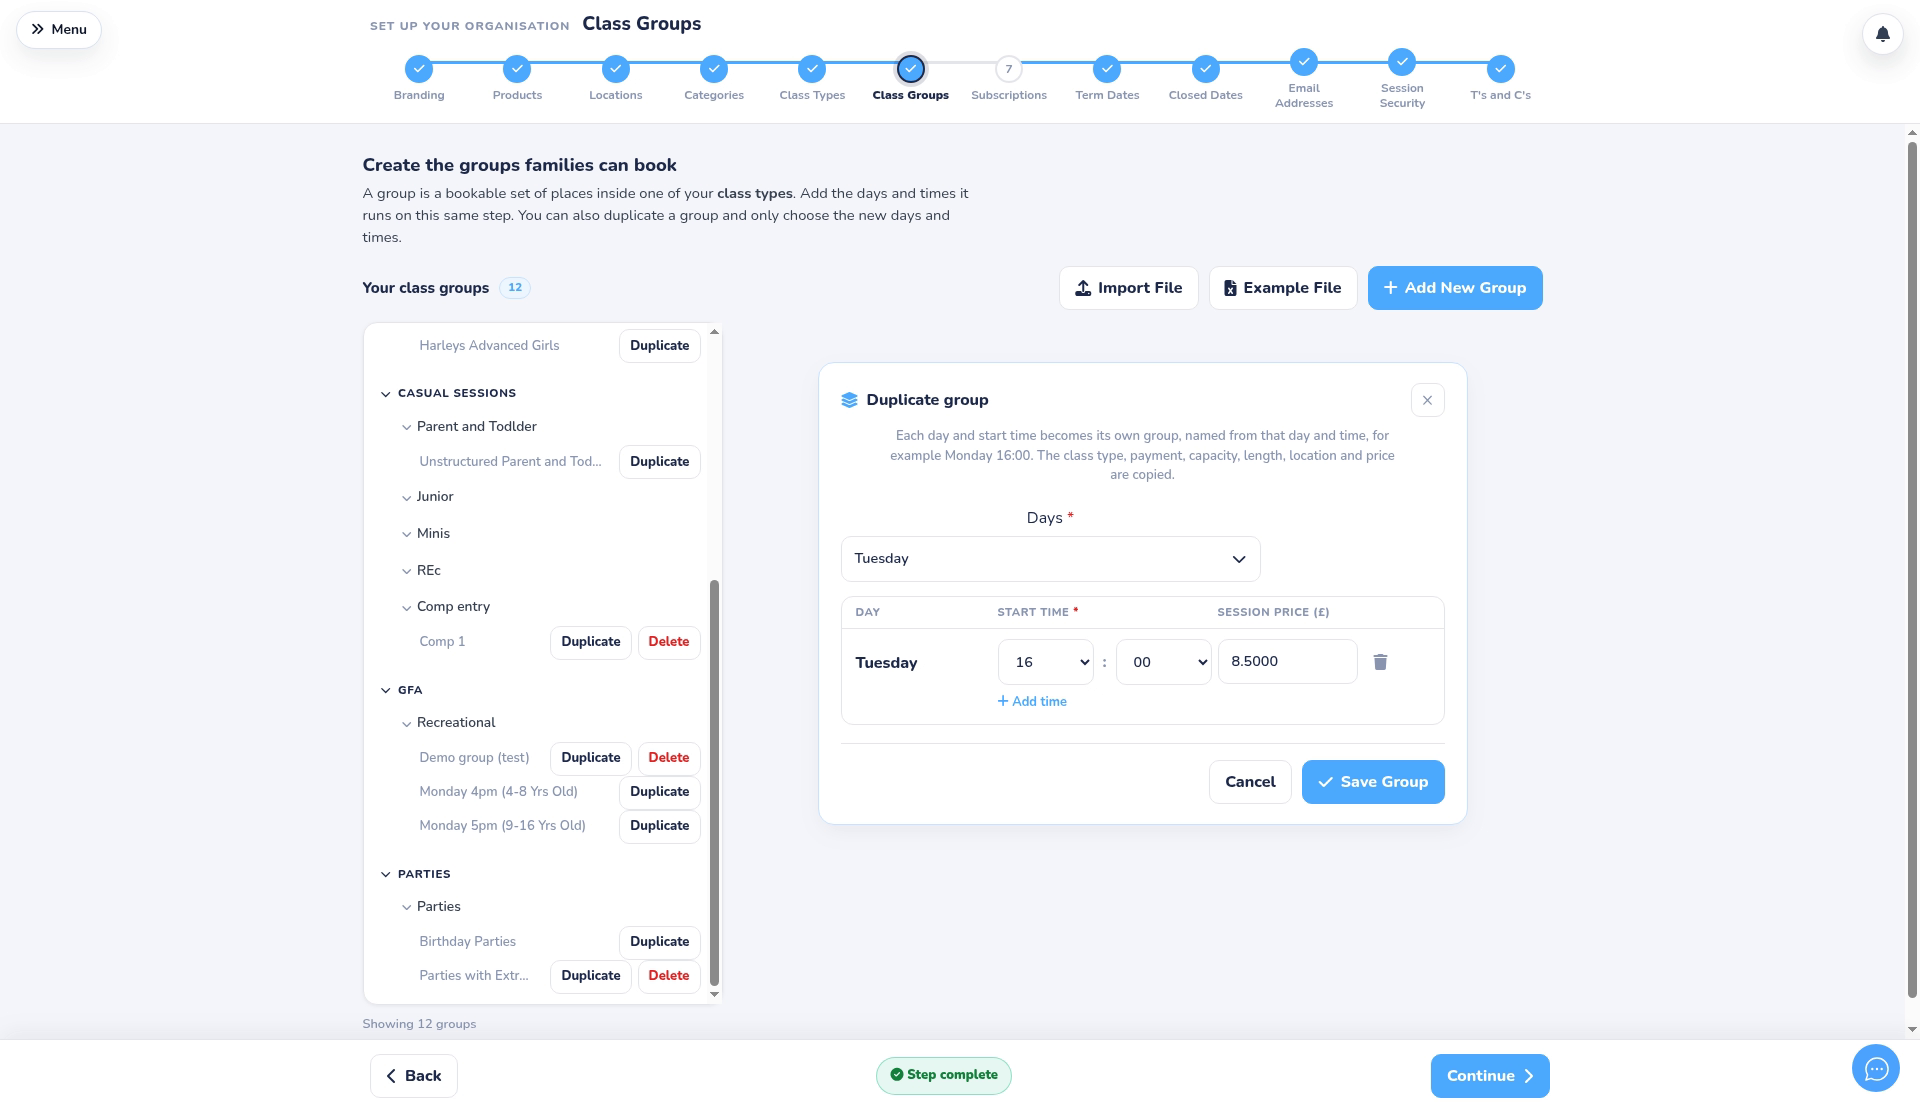
Task: Save the duplicated group
Action: tap(1372, 782)
